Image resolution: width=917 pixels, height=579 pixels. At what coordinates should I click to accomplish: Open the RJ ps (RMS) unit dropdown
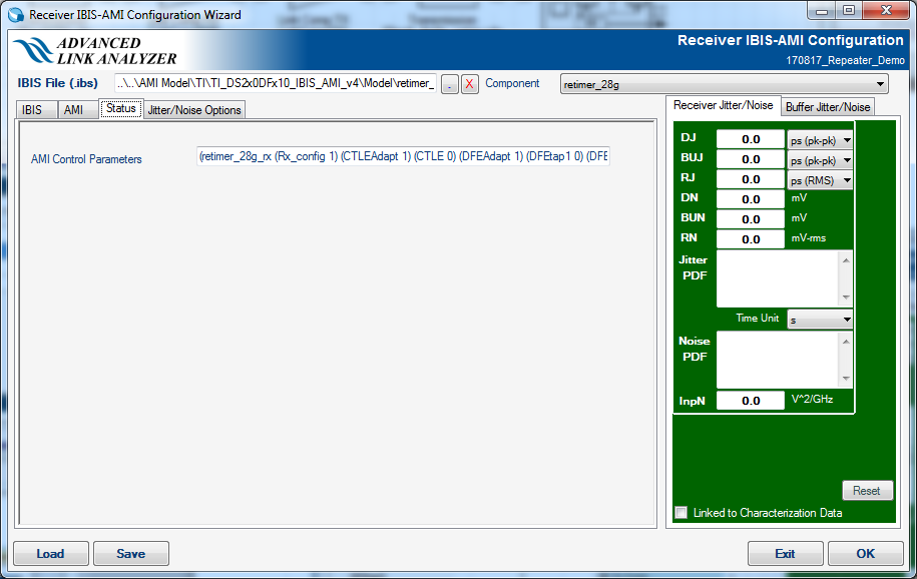(x=820, y=180)
